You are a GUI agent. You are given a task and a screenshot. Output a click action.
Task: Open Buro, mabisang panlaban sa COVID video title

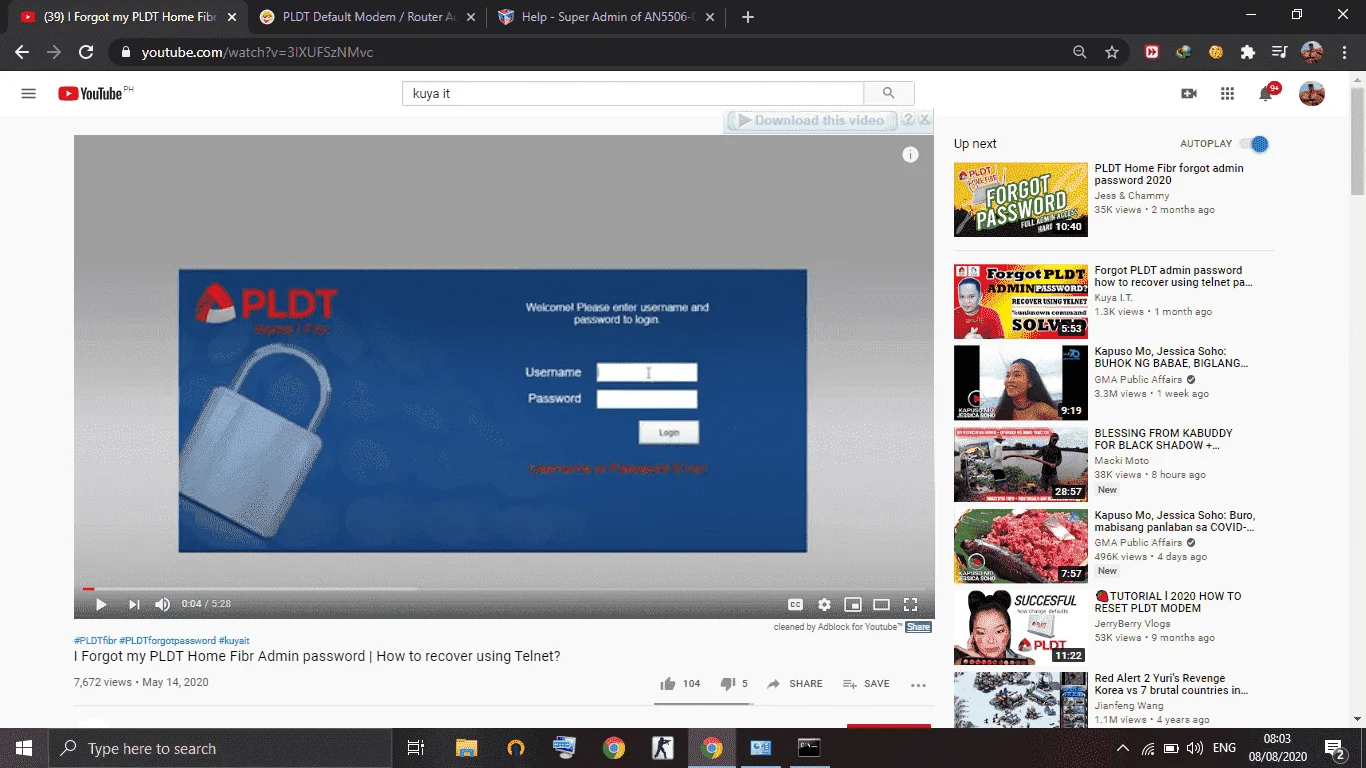1174,521
